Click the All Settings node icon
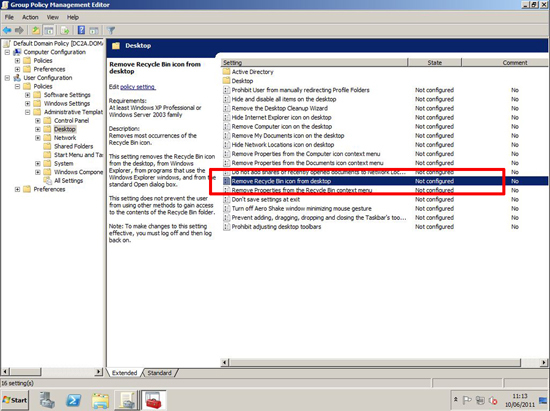This screenshot has width=550, height=411. (x=47, y=181)
